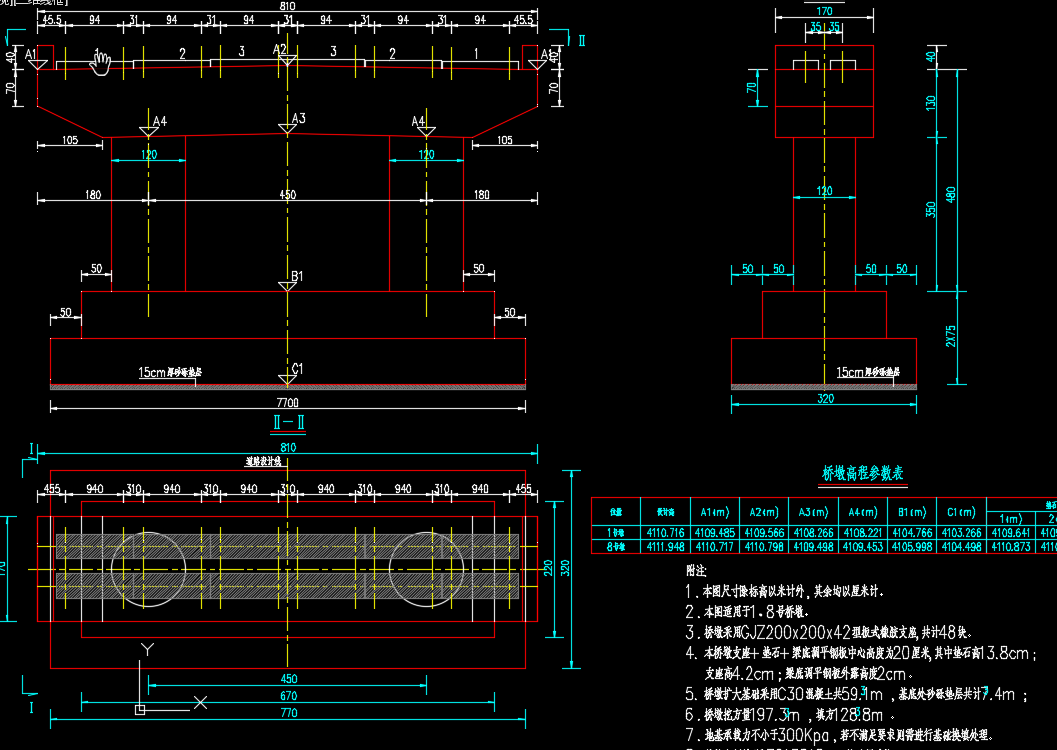Click the 道路设计线 label
This screenshot has height=750, width=1057.
tap(263, 462)
